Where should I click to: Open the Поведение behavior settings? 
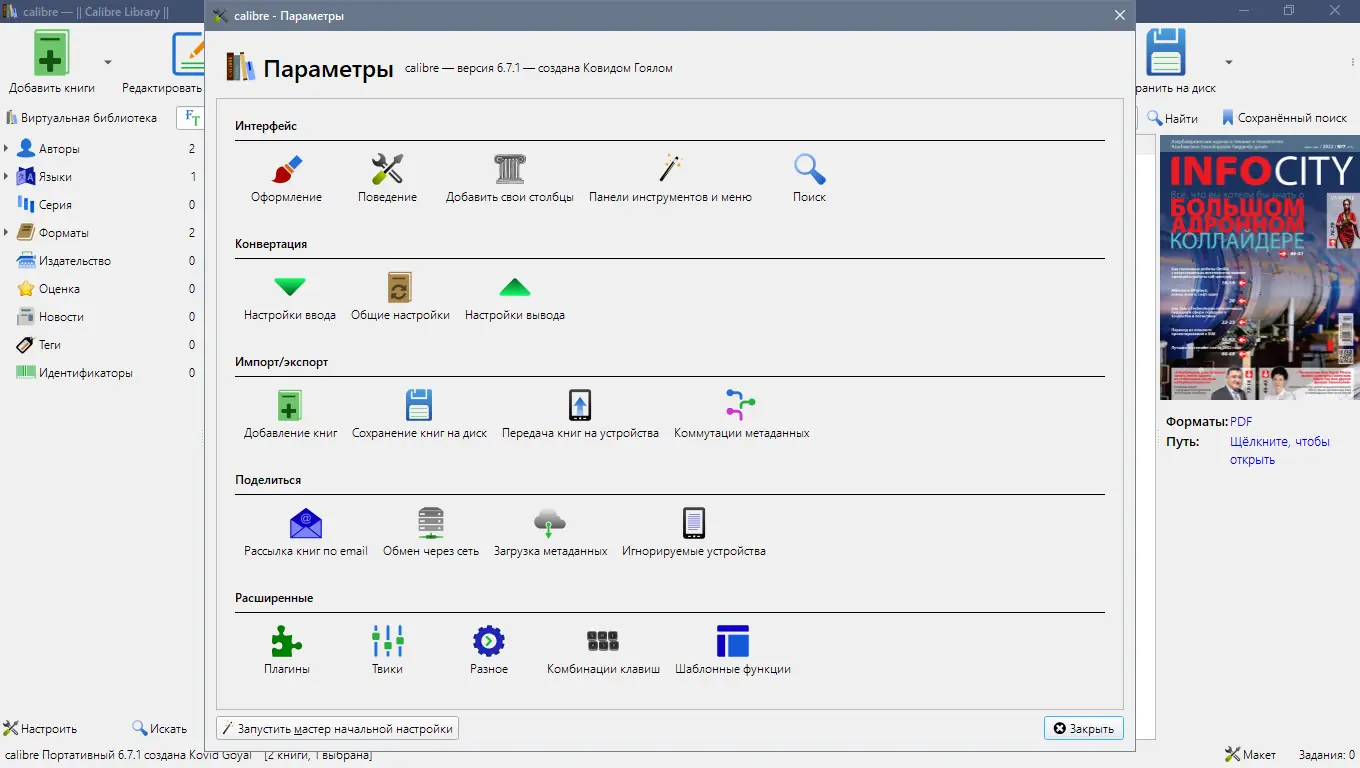(387, 178)
